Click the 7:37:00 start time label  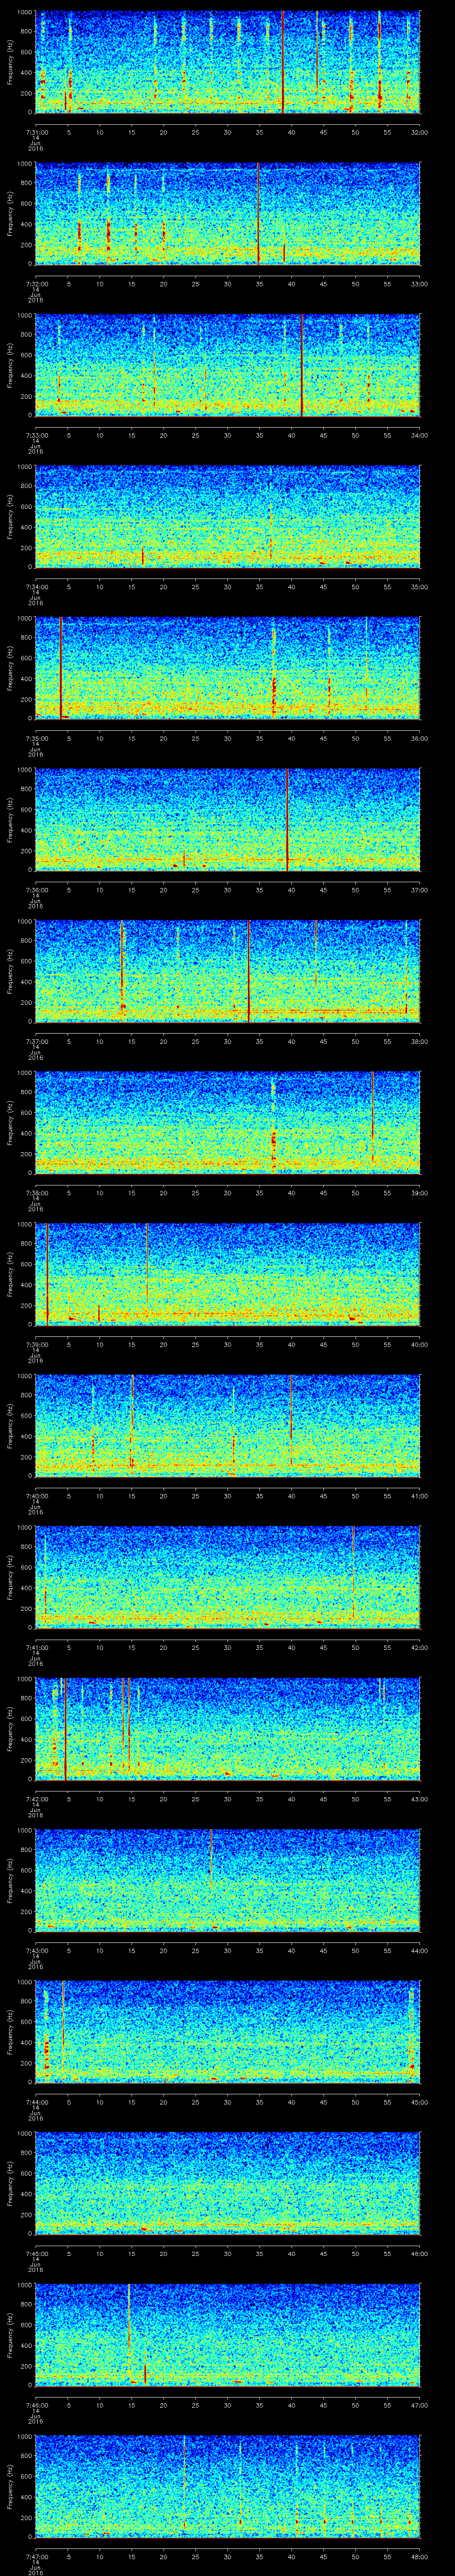pos(36,1041)
